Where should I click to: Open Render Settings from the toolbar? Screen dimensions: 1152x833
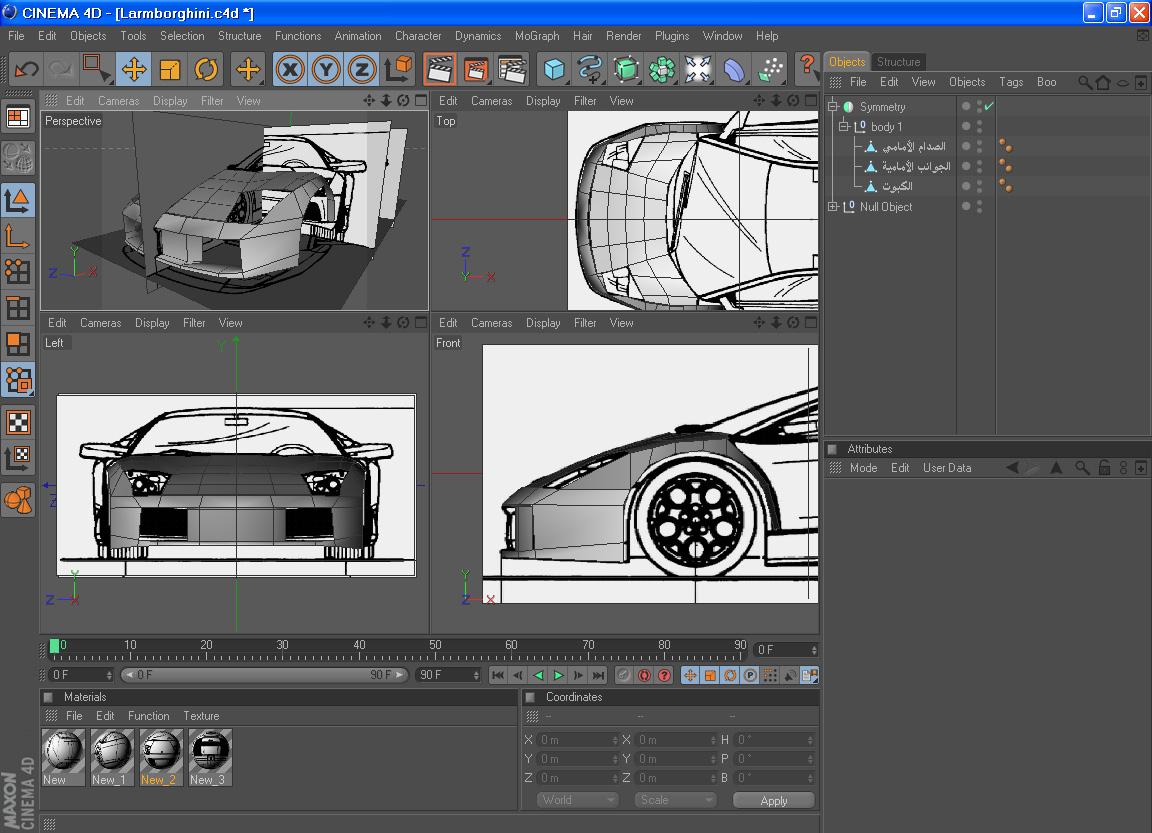click(512, 70)
